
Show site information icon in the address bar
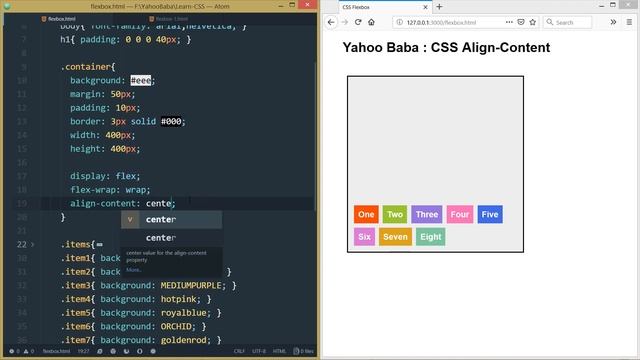tap(400, 22)
